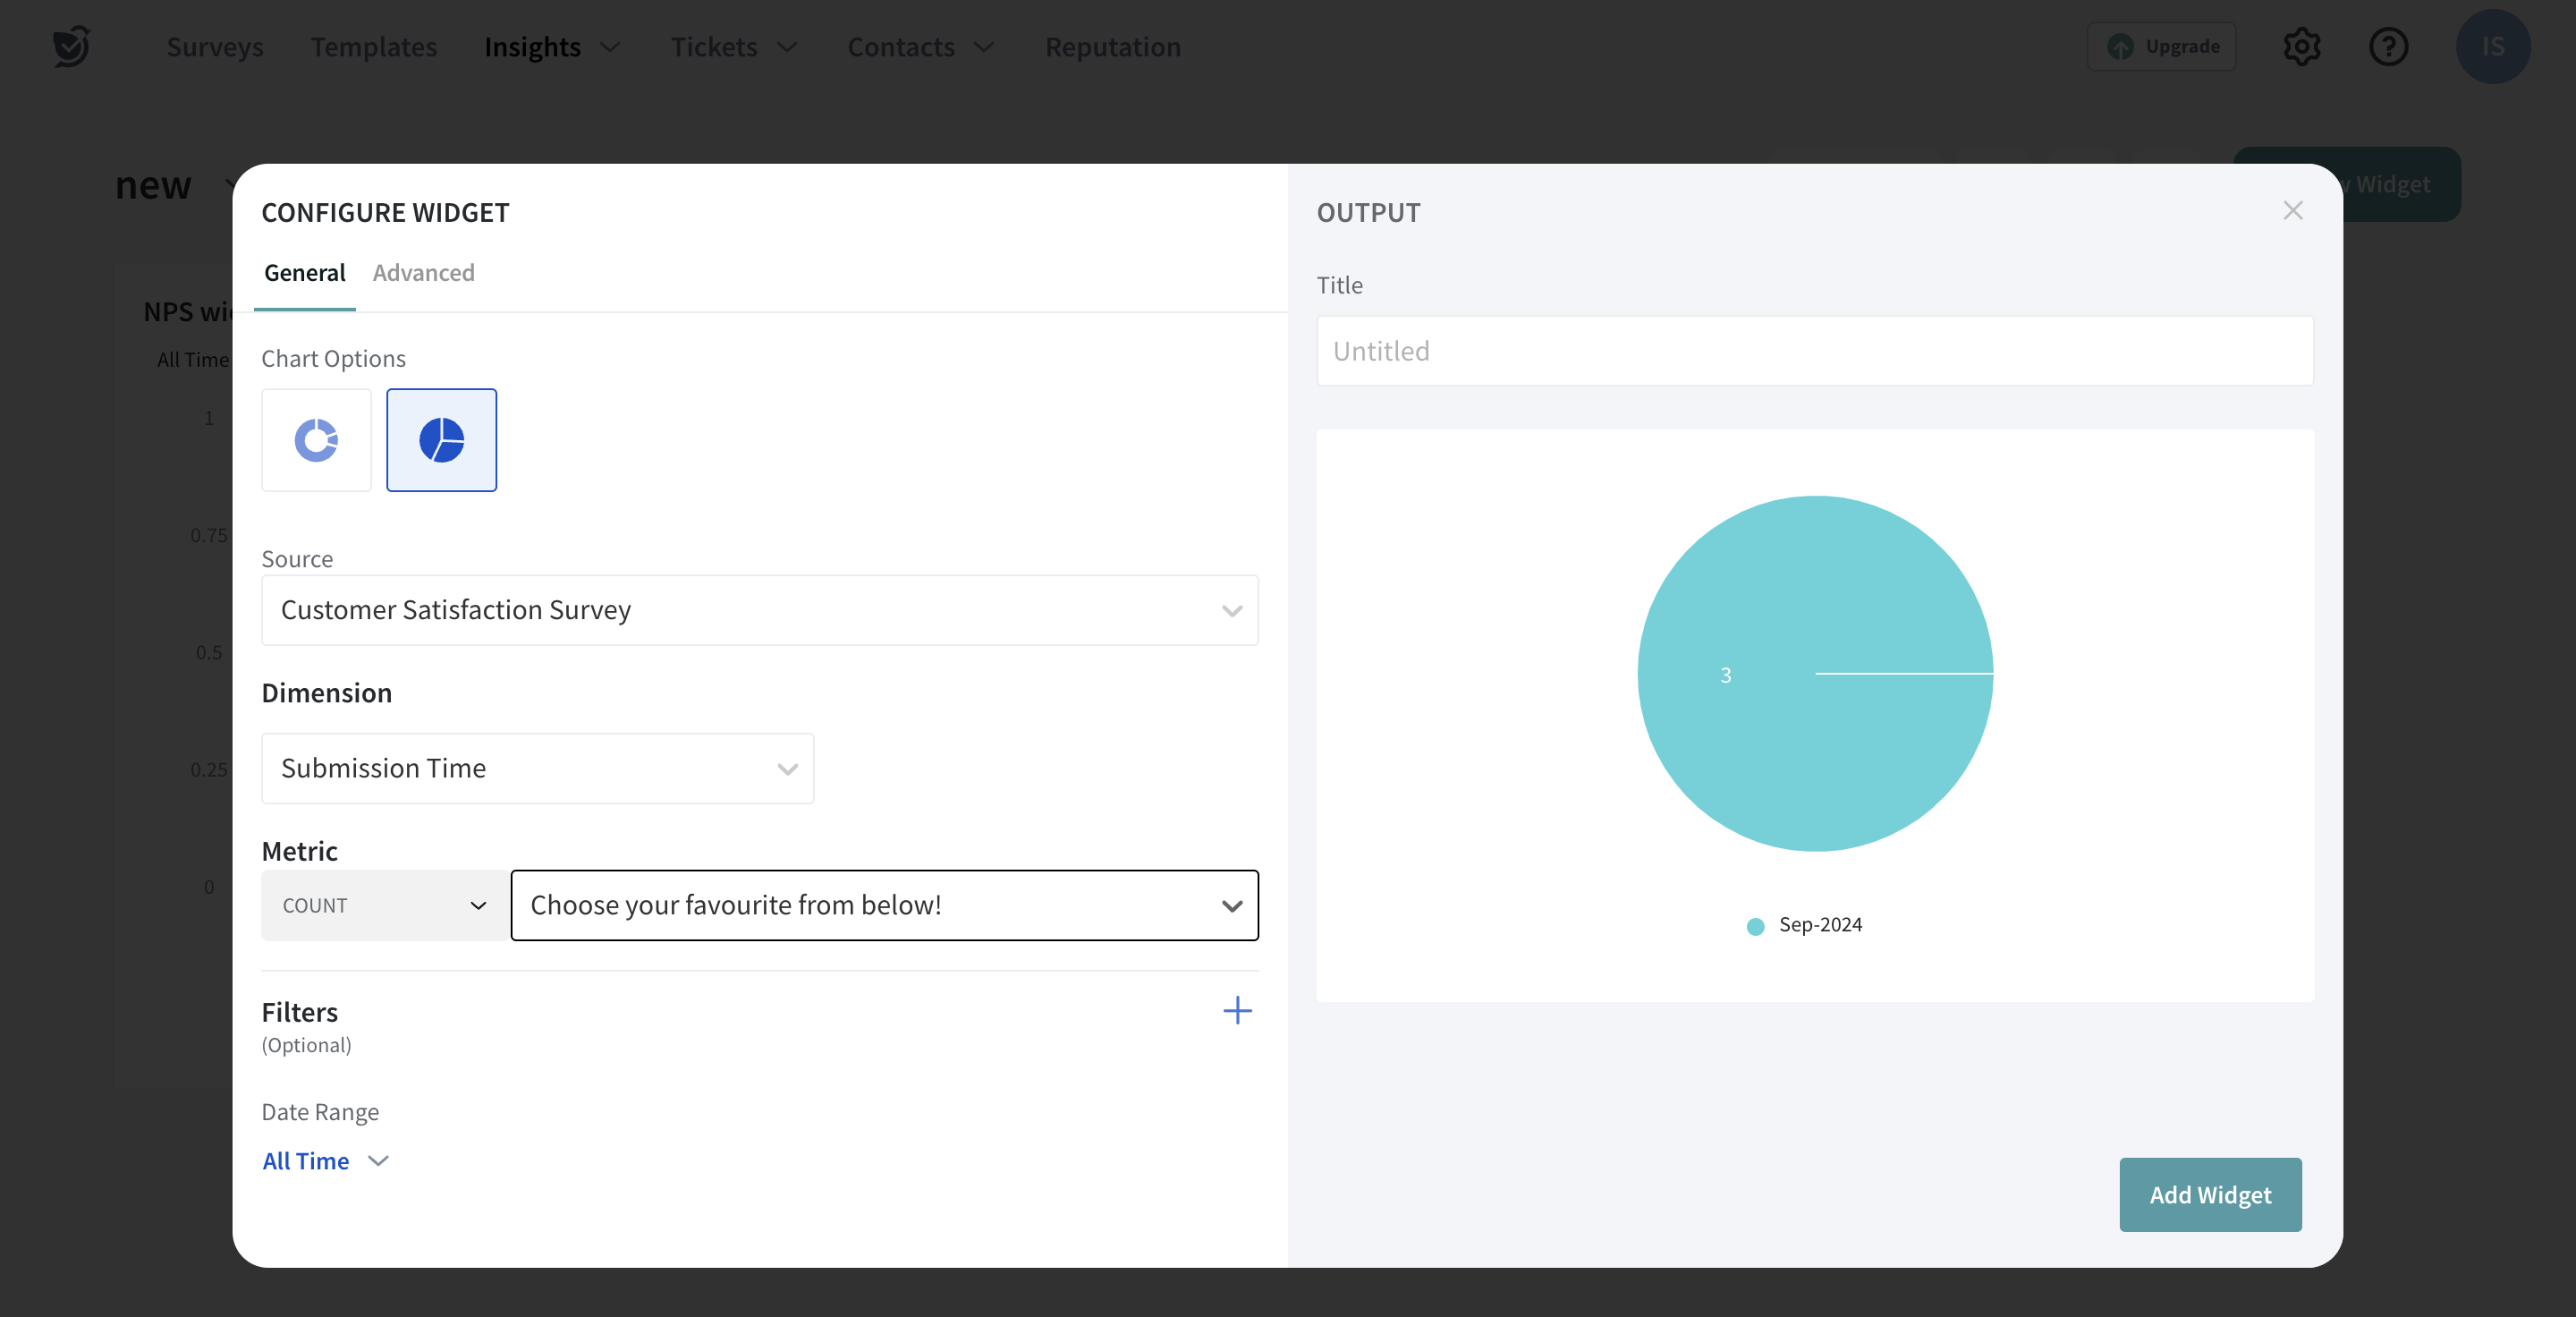
Task: Expand the Source survey dropdown
Action: coord(759,610)
